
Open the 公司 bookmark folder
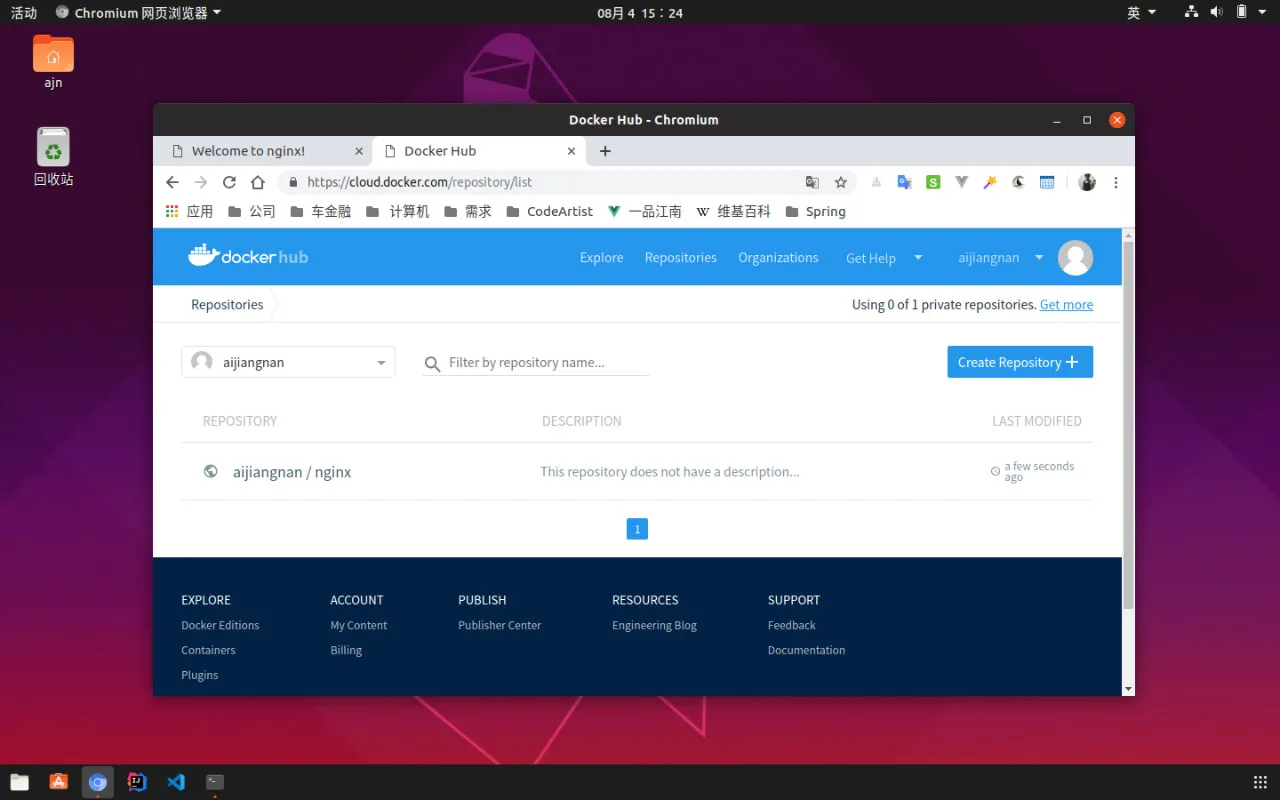pyautogui.click(x=252, y=211)
